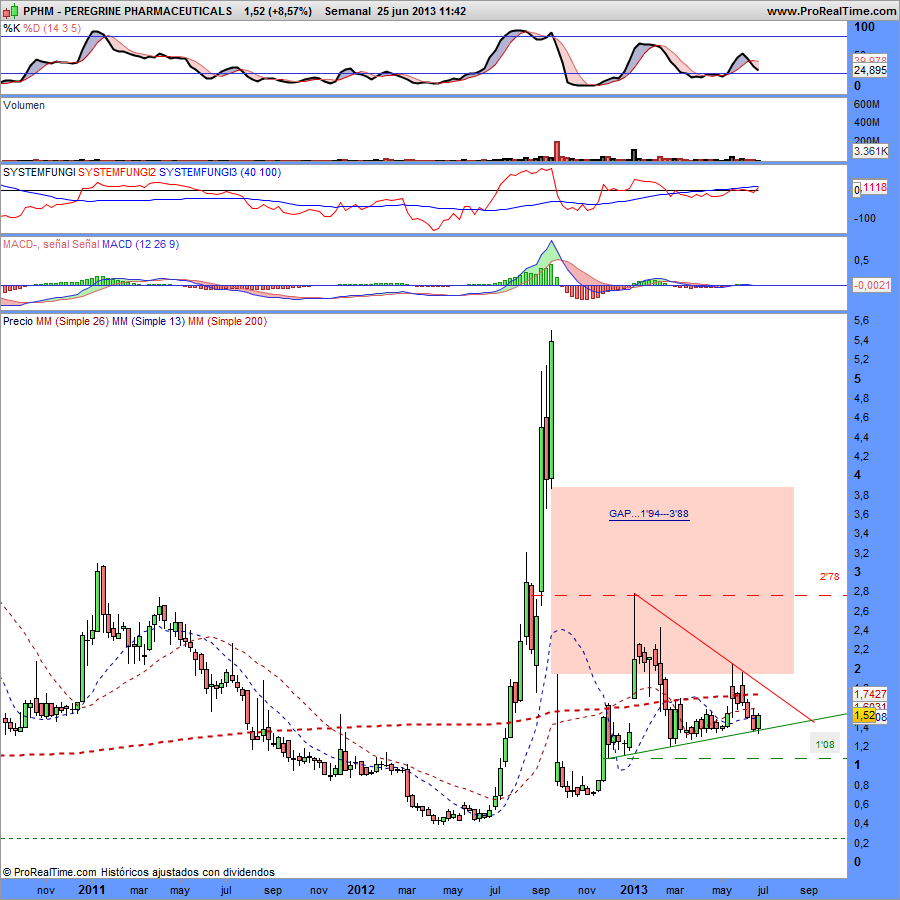
Task: Click the %K stochastic label
Action: click(11, 28)
